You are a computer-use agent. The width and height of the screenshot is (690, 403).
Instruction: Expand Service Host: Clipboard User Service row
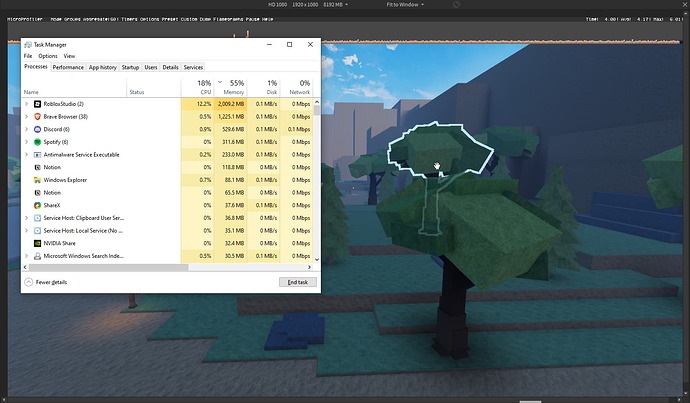click(x=26, y=218)
